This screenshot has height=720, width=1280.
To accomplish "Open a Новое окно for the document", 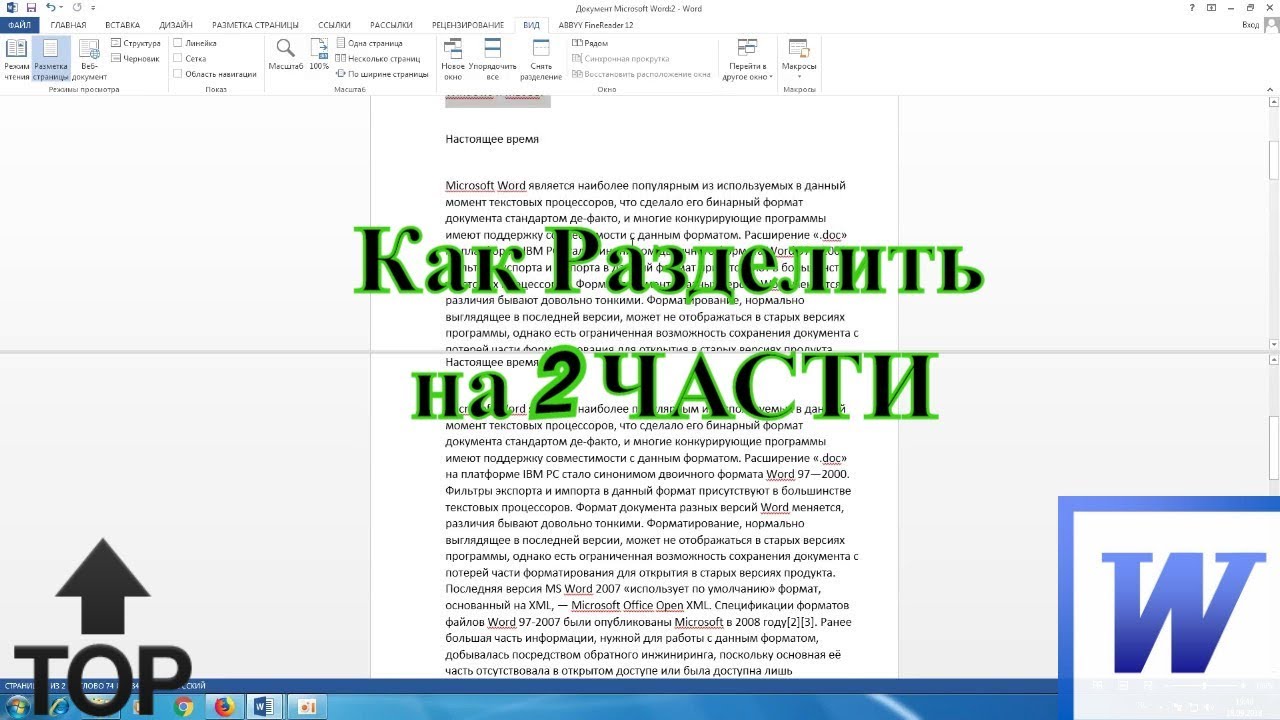I will [453, 60].
